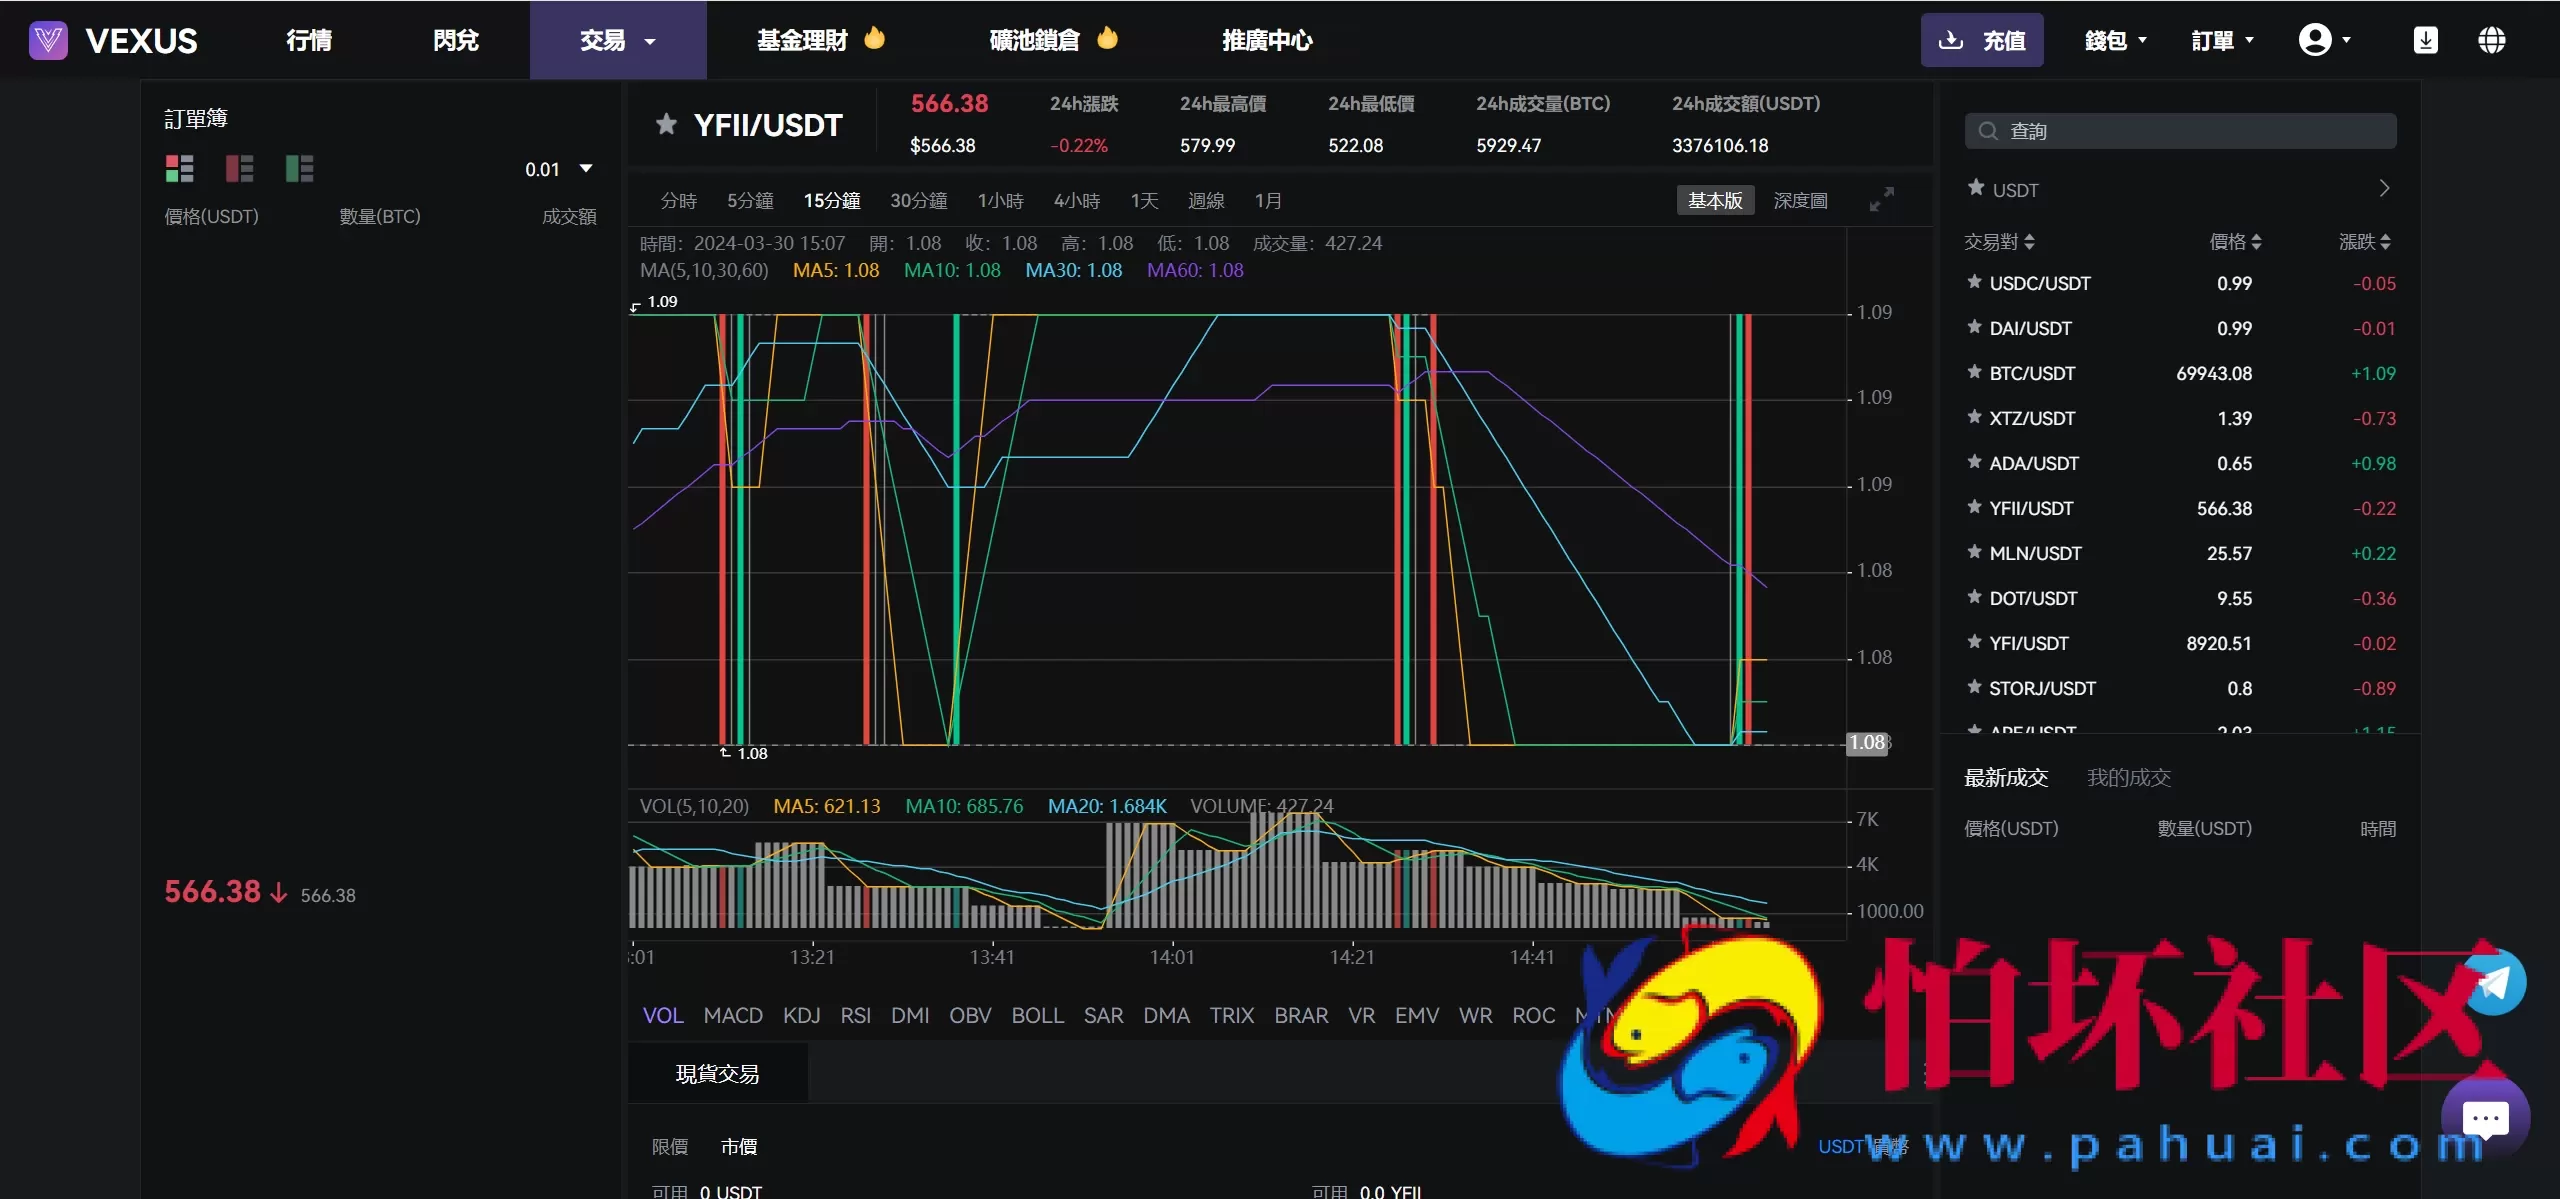Click the app download icon in top bar

(2427, 40)
